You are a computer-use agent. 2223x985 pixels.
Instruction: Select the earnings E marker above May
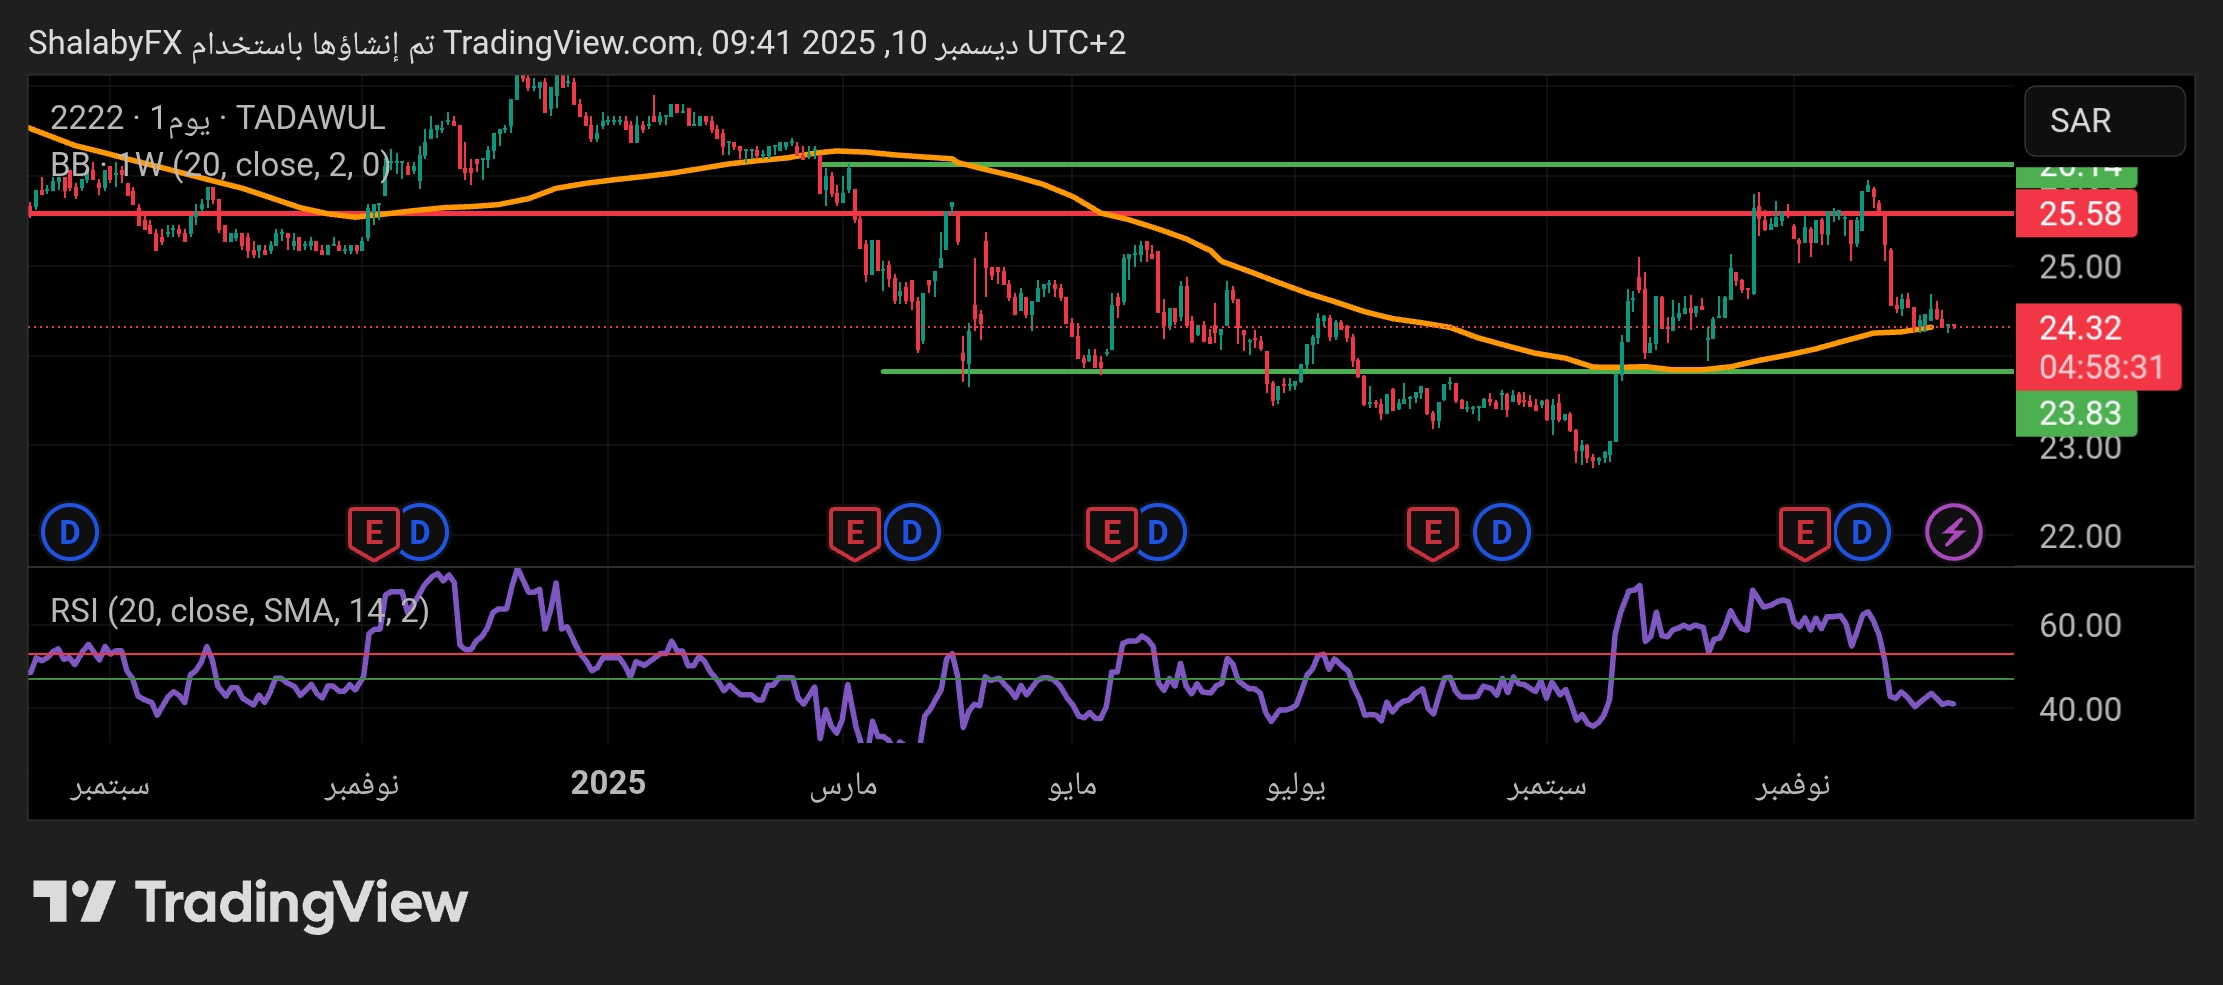tap(1111, 532)
